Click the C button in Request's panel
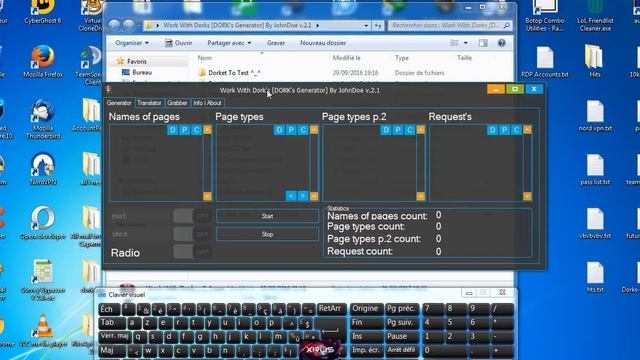This screenshot has width=640, height=360. pos(516,130)
